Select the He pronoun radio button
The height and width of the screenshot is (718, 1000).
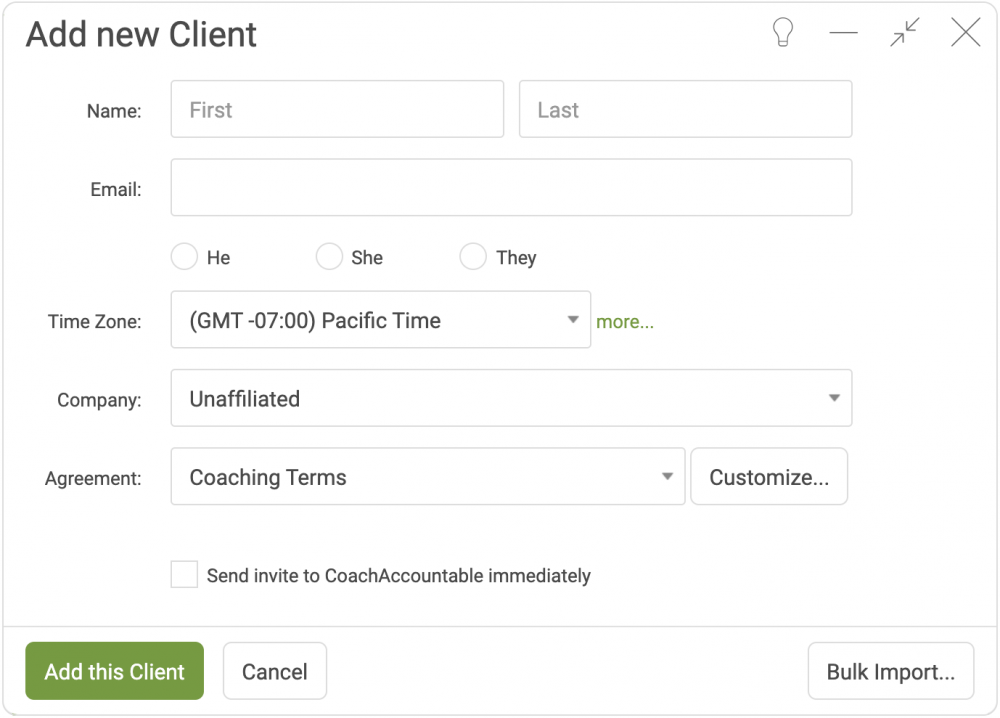pyautogui.click(x=184, y=257)
